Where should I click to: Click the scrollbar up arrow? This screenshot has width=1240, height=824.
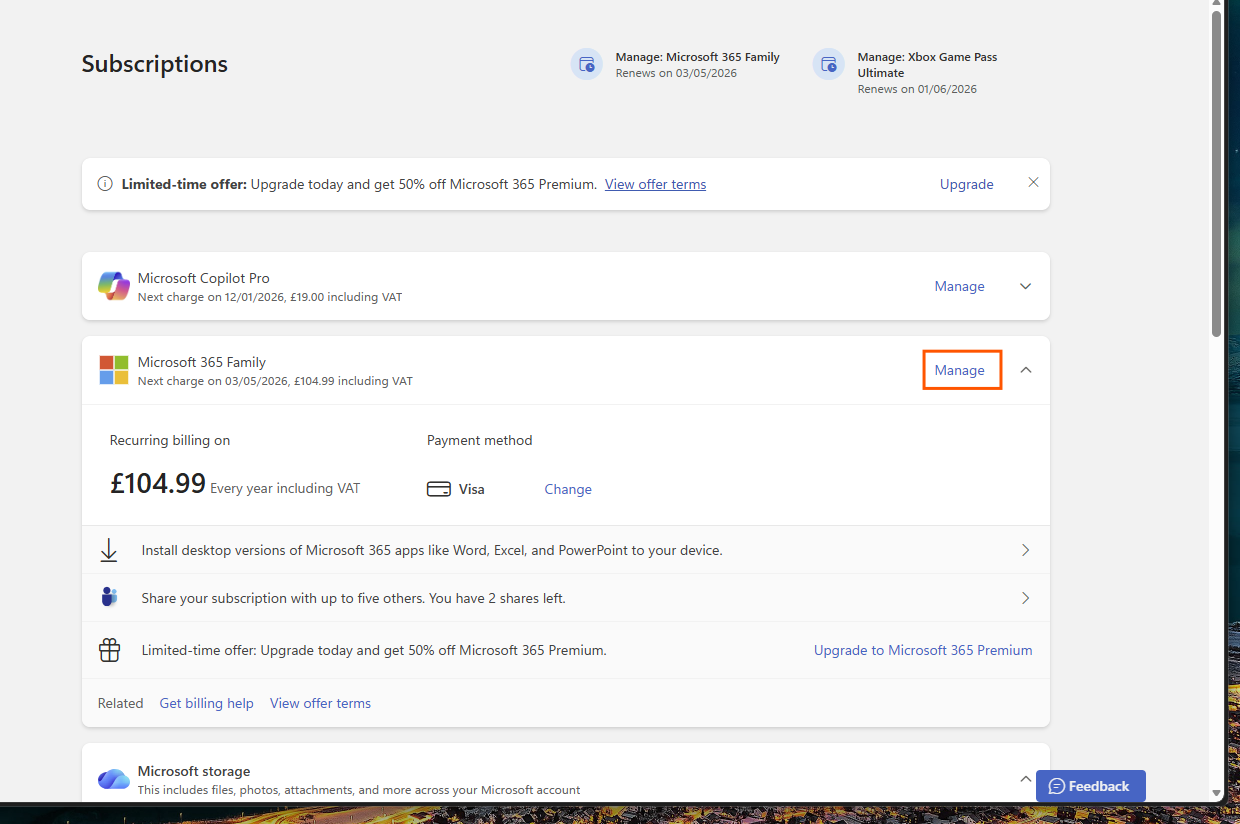[1216, 5]
